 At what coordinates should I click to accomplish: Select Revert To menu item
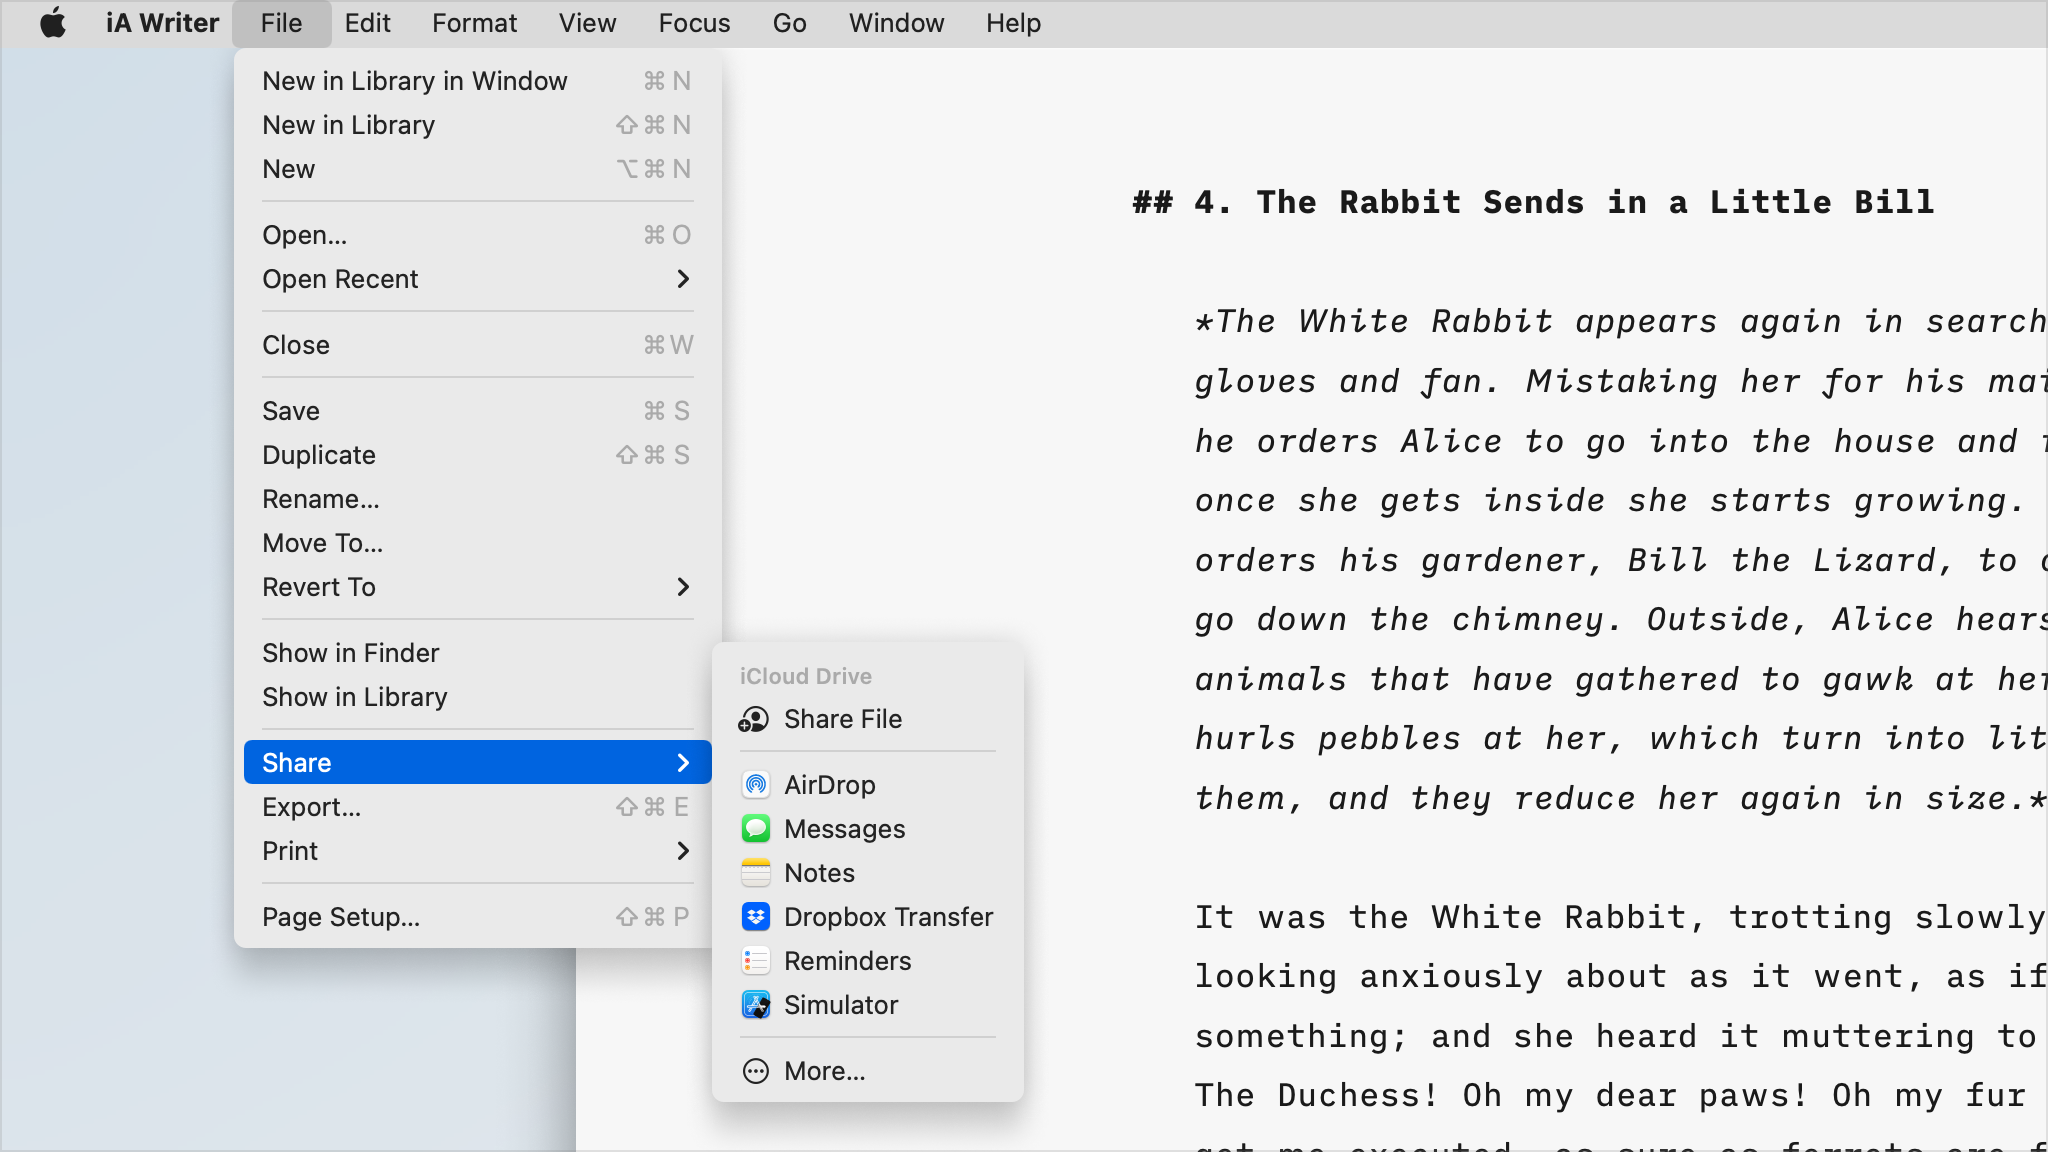477,587
